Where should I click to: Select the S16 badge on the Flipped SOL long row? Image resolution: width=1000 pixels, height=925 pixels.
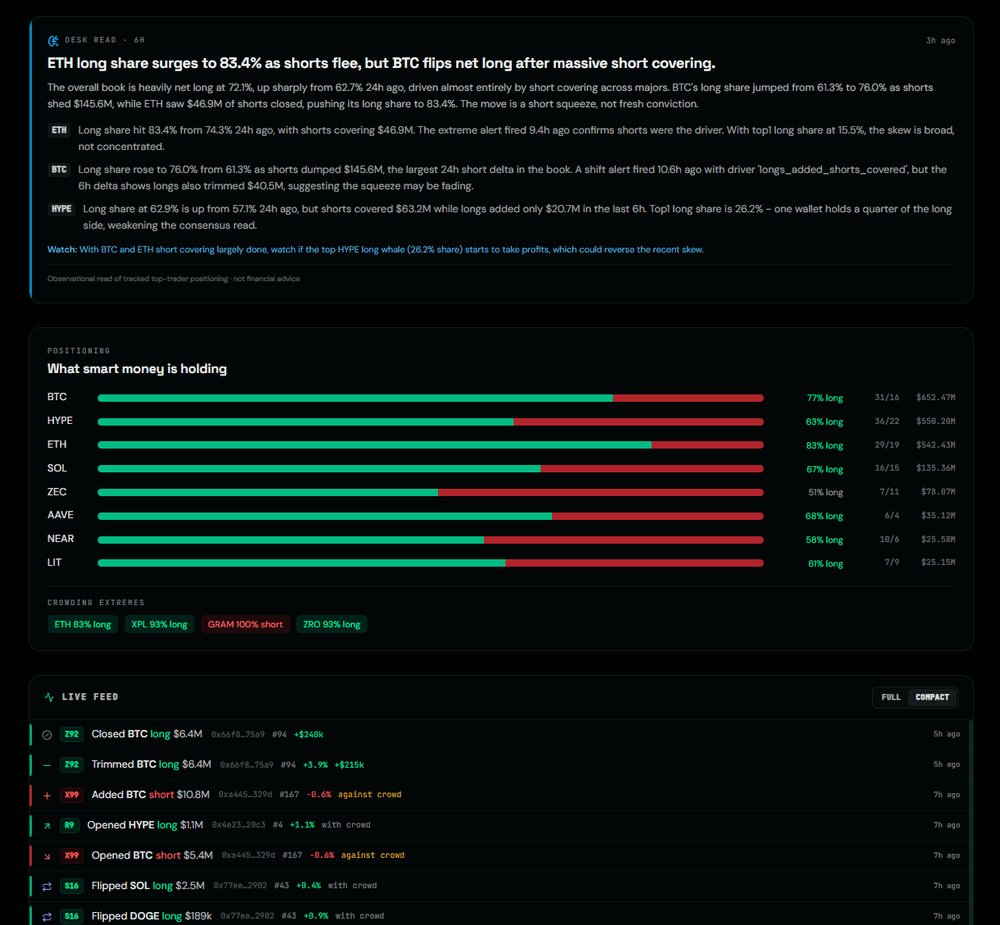pos(71,885)
